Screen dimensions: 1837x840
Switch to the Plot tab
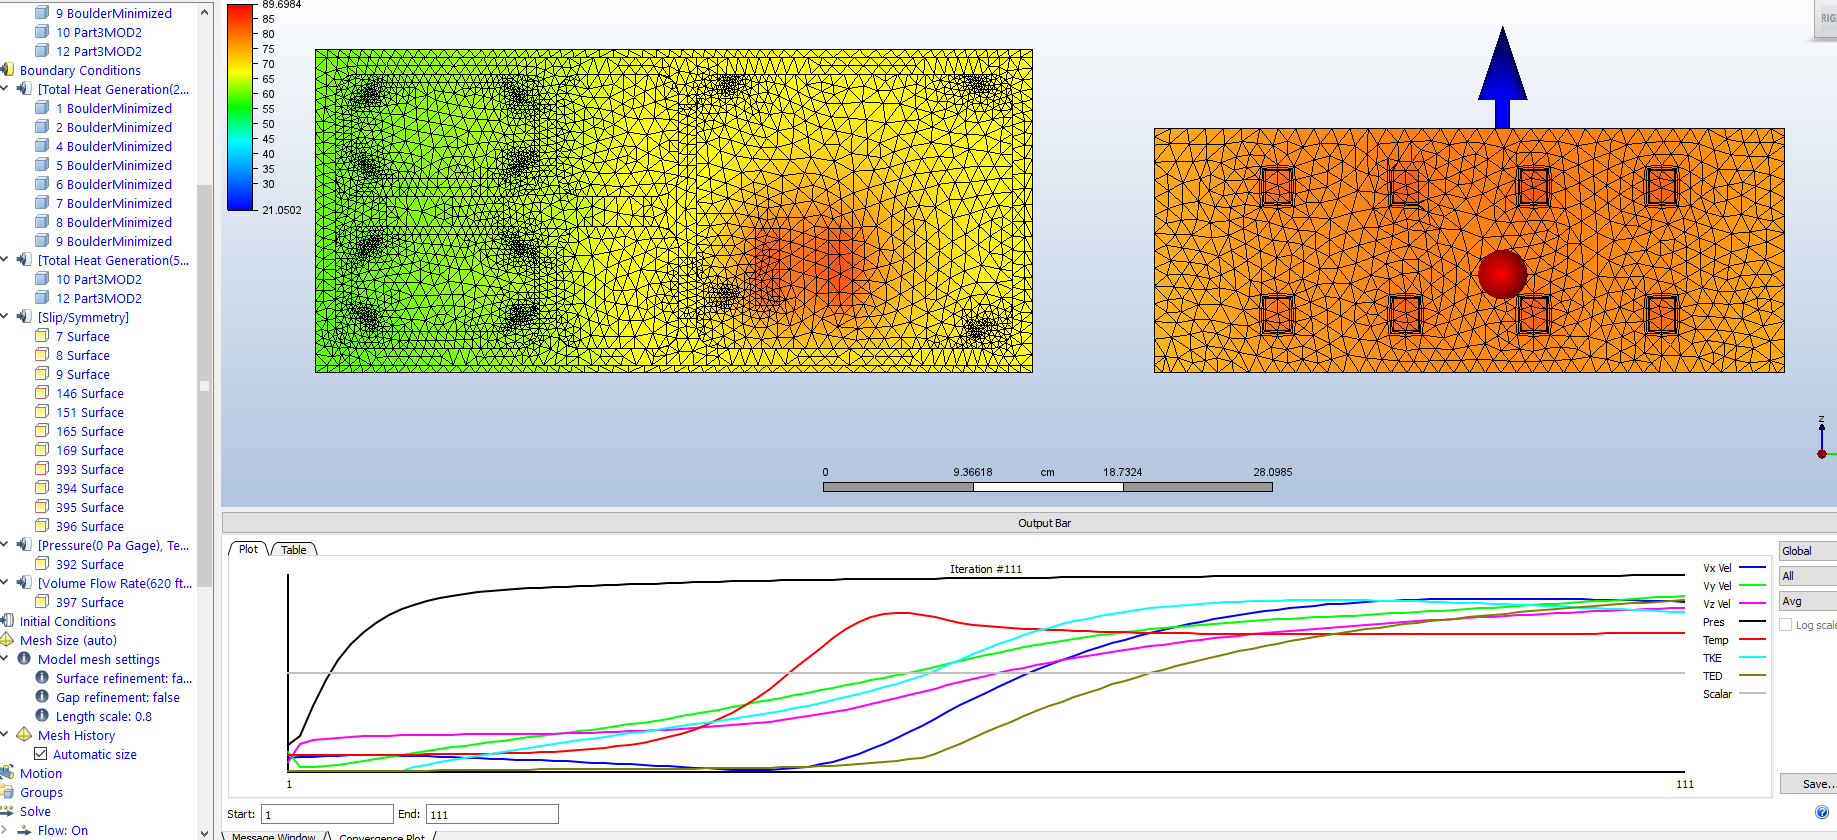pyautogui.click(x=248, y=549)
